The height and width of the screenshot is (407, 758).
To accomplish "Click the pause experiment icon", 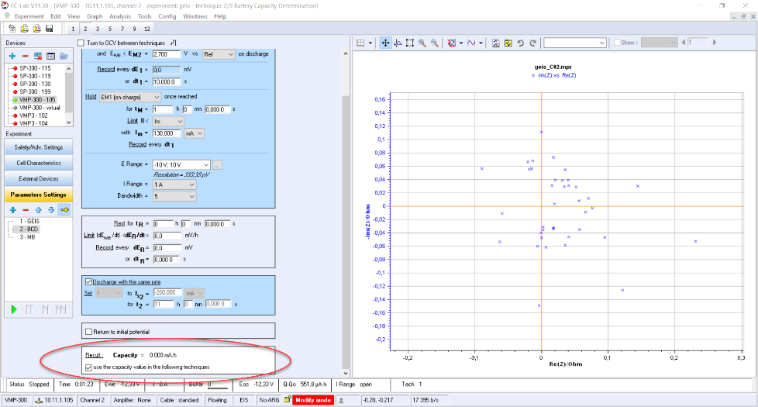I will pos(29,309).
